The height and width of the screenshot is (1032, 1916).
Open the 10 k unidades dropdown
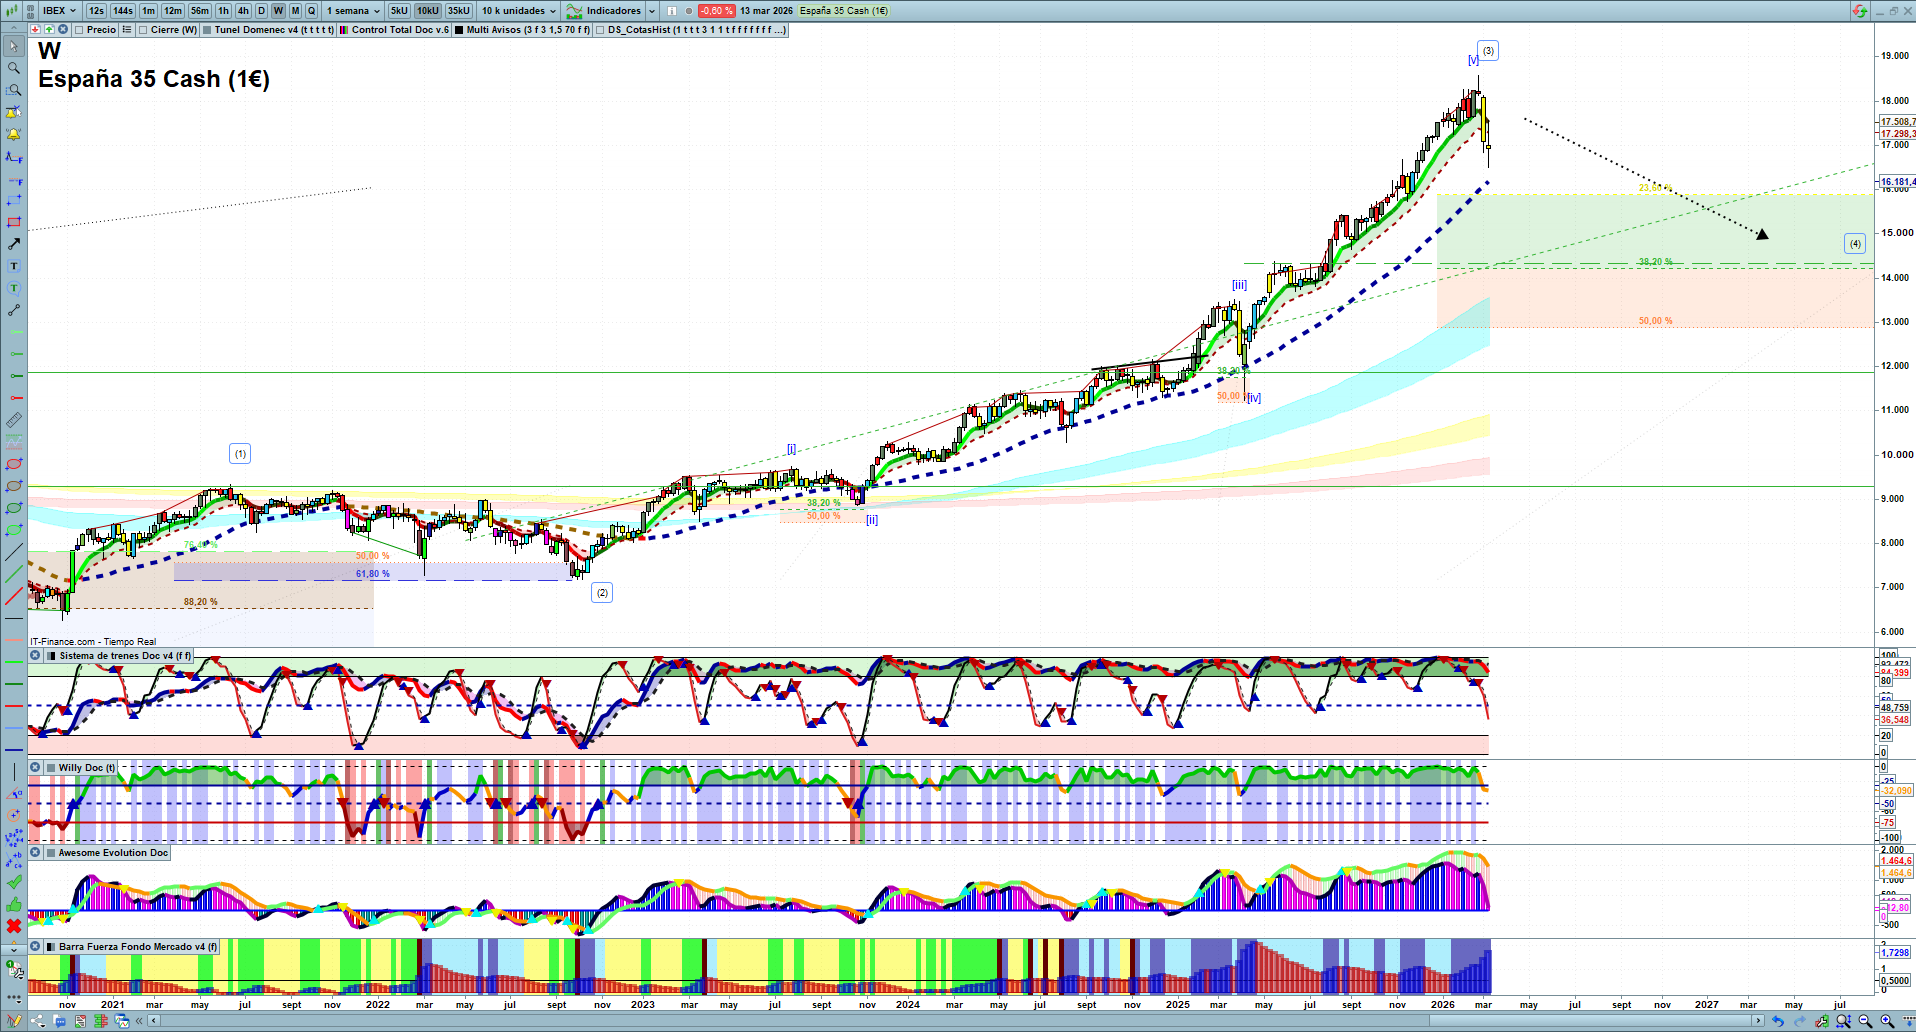tap(518, 11)
